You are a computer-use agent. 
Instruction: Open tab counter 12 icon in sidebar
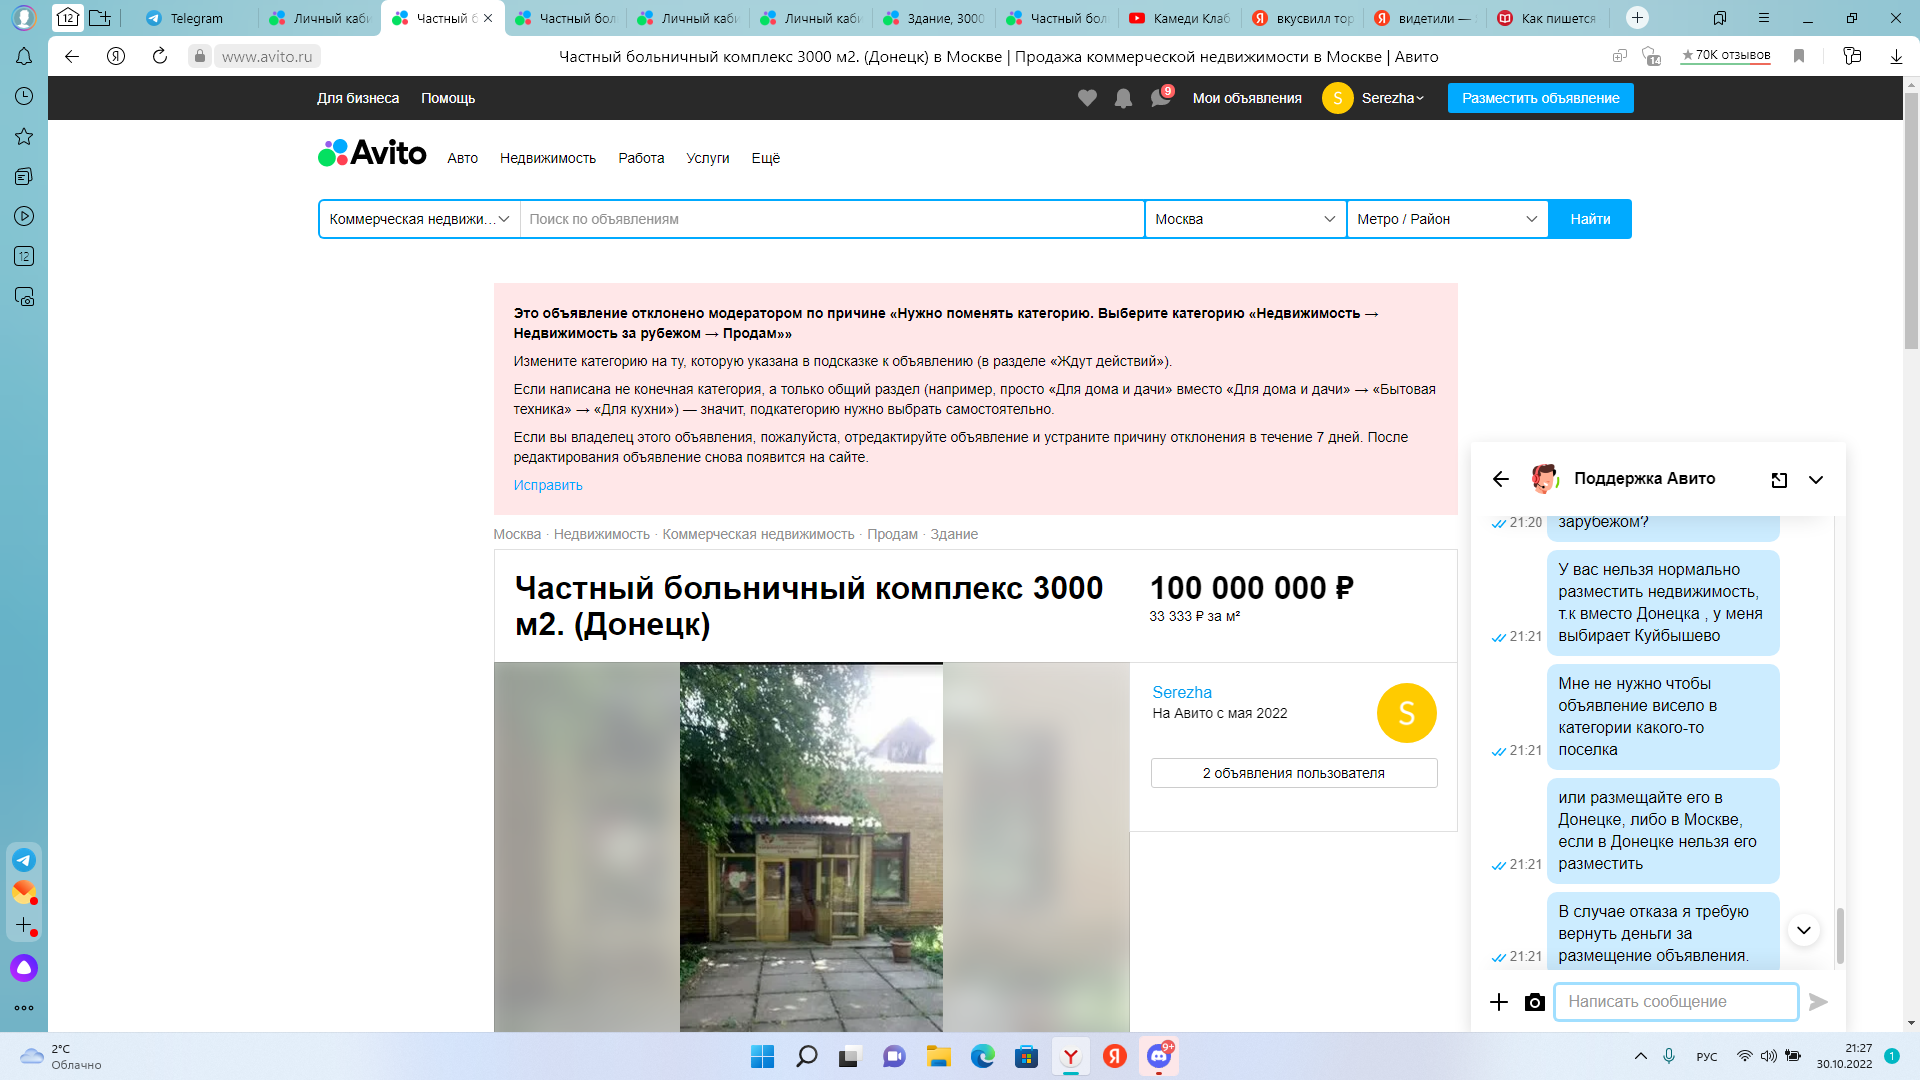point(24,256)
